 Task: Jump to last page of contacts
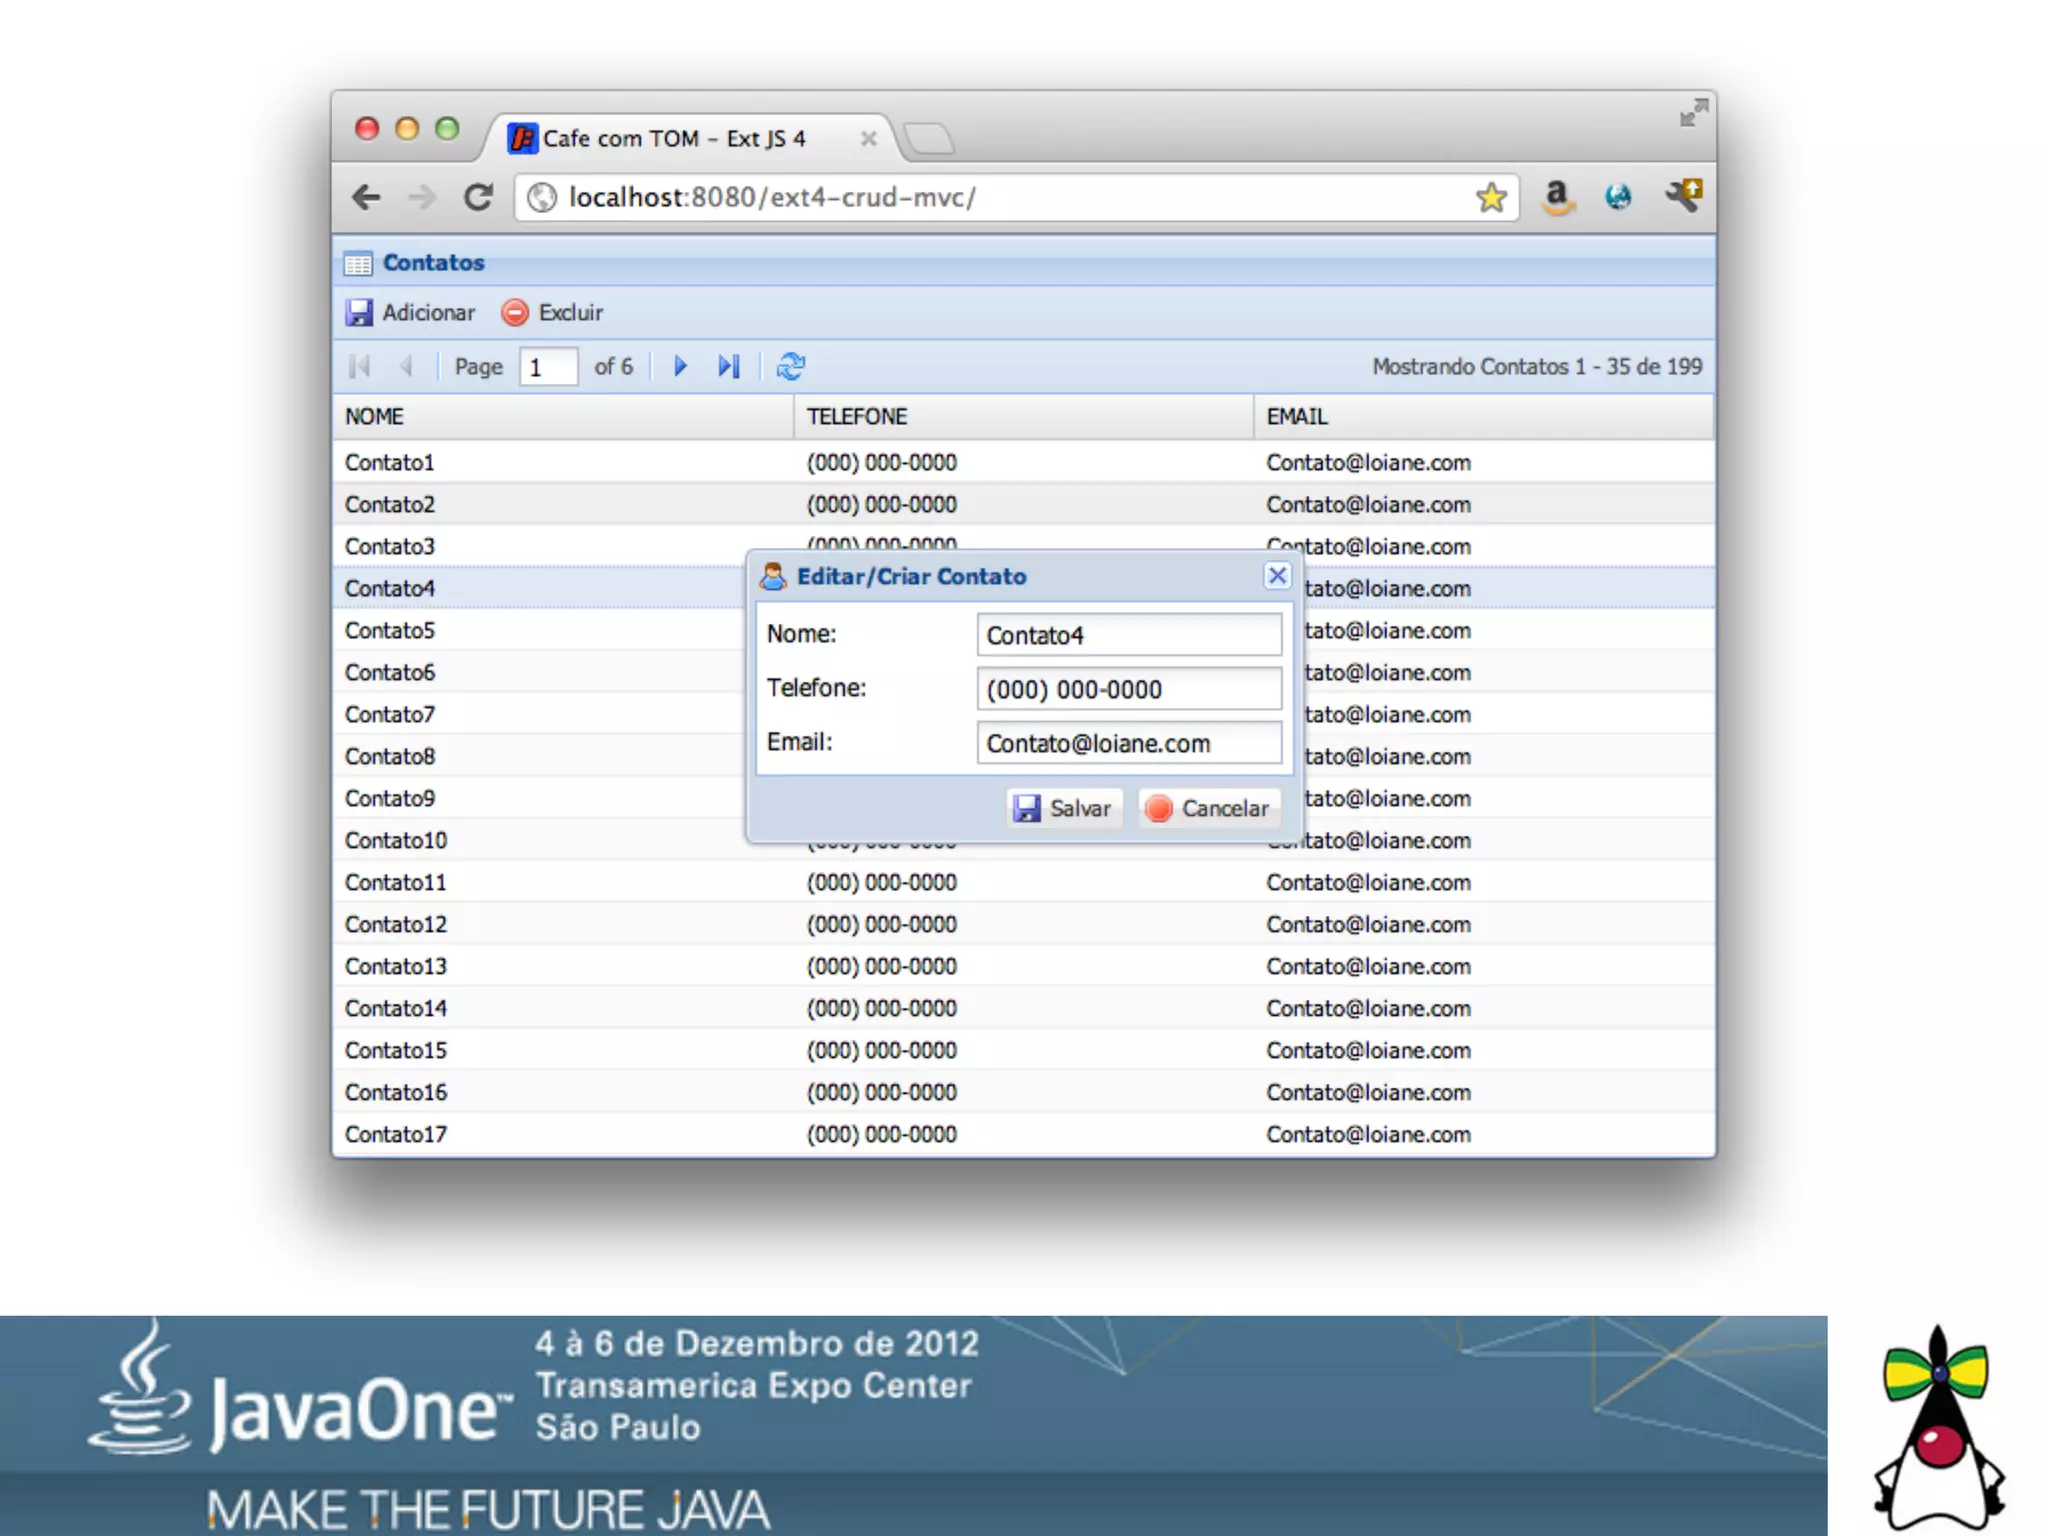pyautogui.click(x=729, y=366)
